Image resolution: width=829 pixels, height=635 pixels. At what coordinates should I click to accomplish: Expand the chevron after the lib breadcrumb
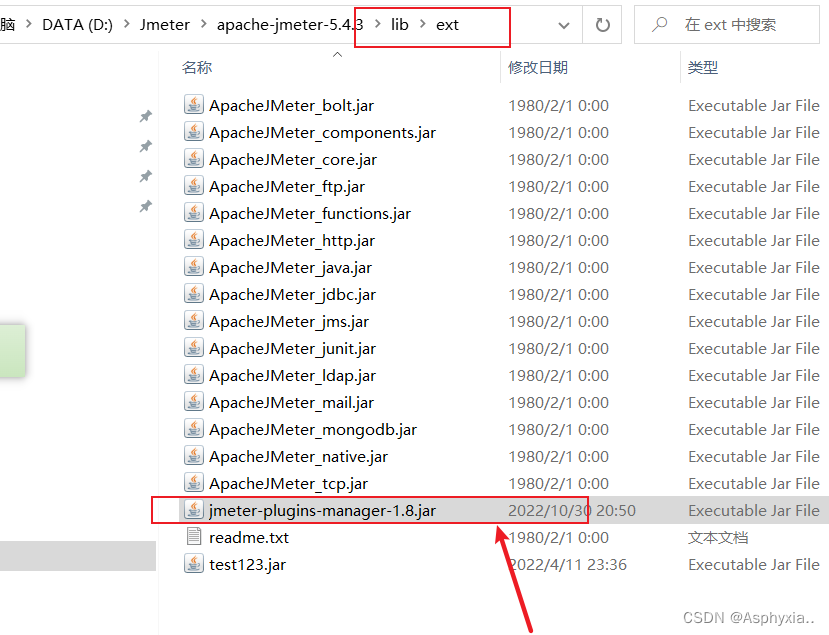(x=421, y=24)
